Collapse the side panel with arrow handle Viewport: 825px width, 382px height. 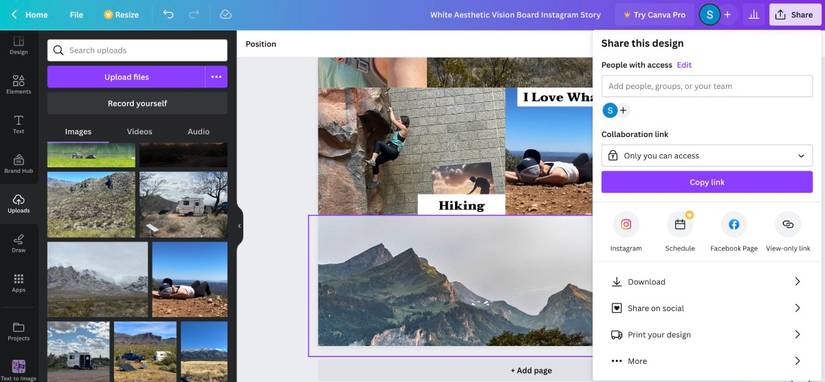click(x=239, y=226)
